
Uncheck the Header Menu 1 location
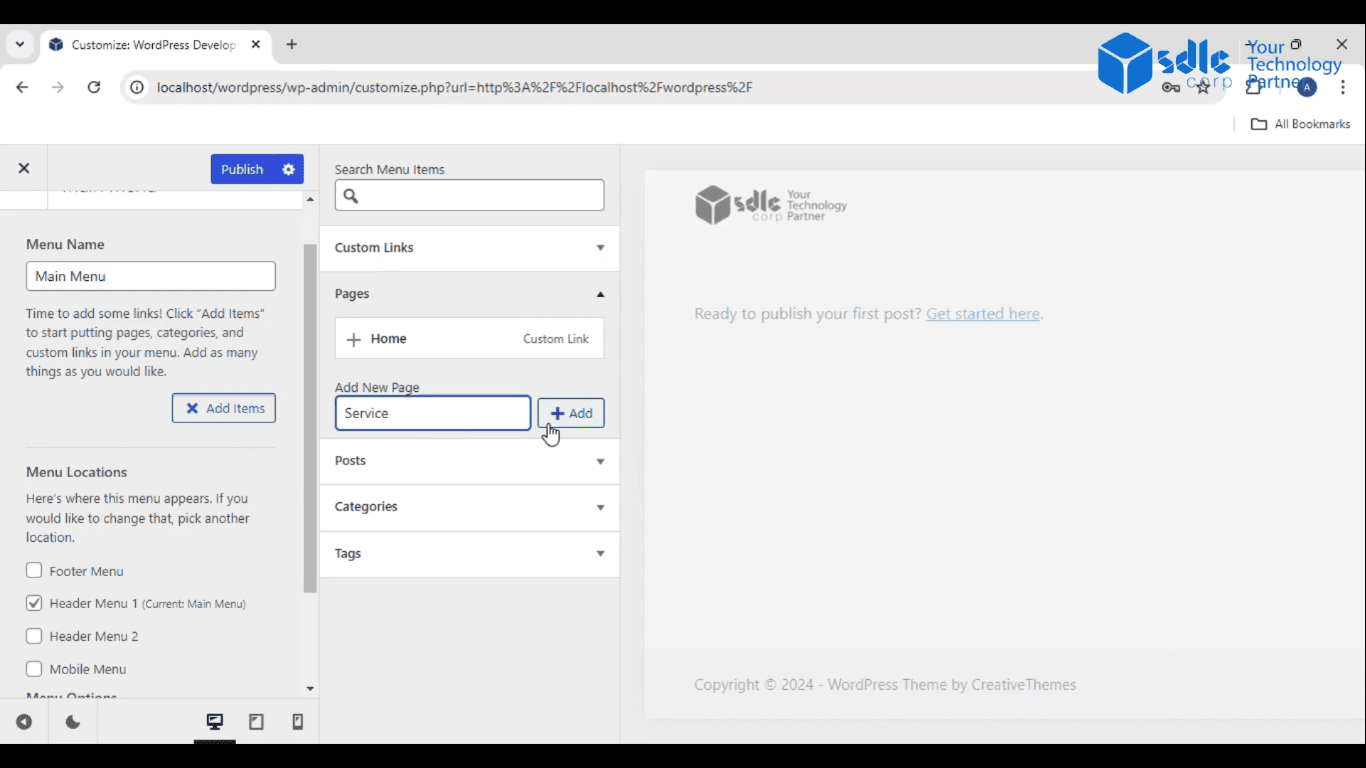(x=34, y=603)
